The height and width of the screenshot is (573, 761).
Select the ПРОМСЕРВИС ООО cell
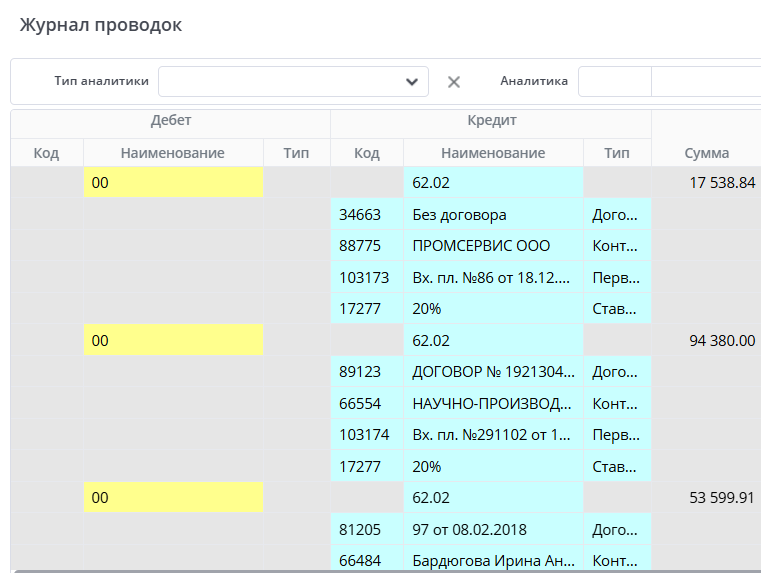tap(492, 246)
